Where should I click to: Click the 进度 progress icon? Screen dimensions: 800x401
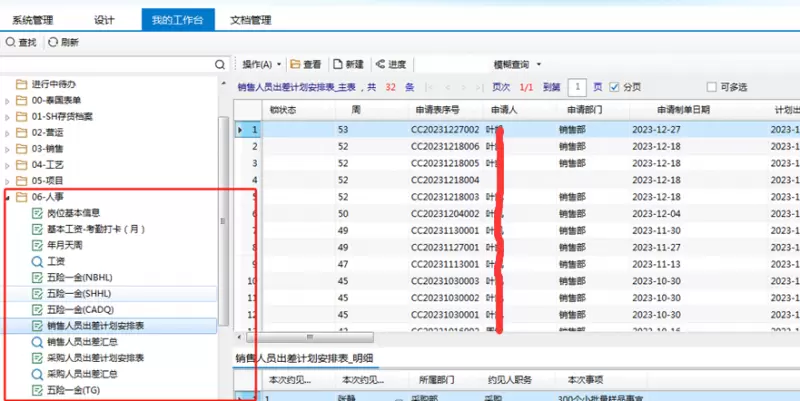[x=380, y=63]
